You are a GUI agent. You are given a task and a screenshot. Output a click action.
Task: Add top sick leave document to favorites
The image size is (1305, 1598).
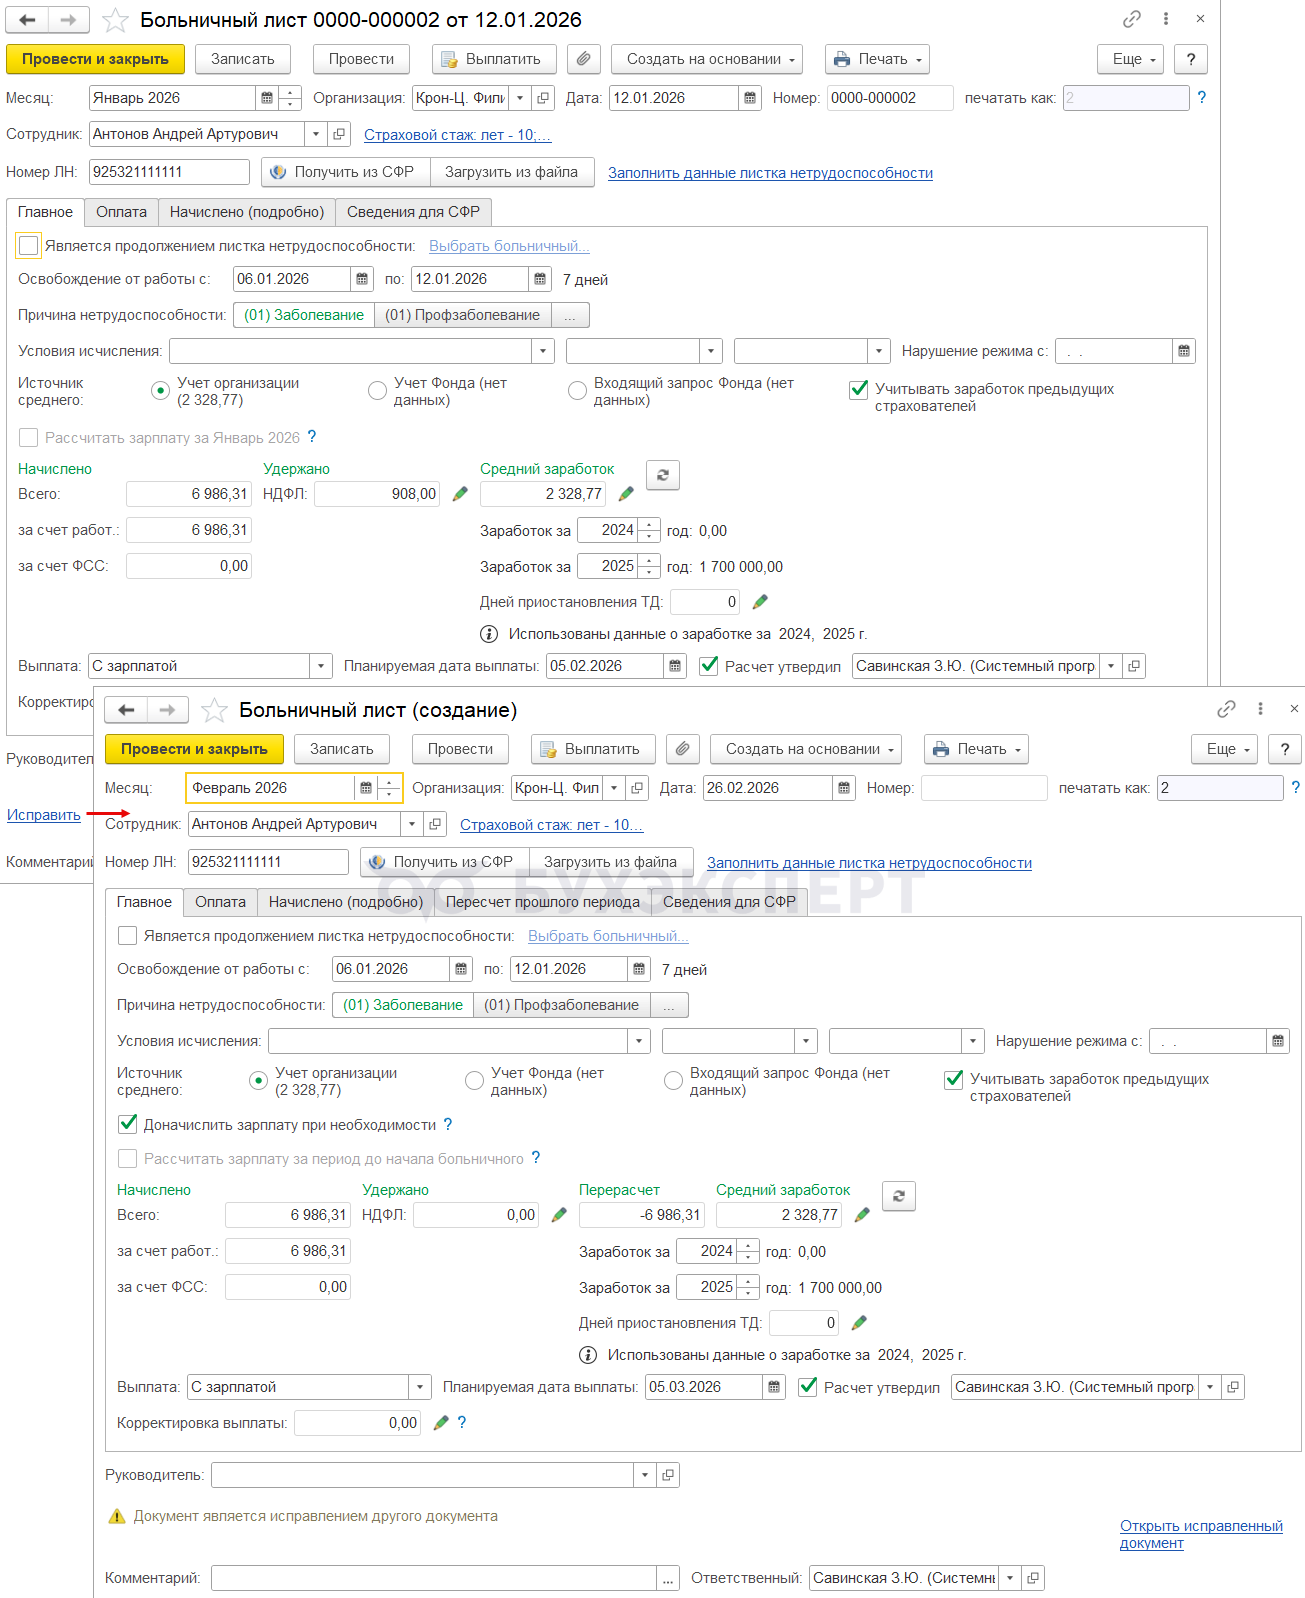point(116,20)
